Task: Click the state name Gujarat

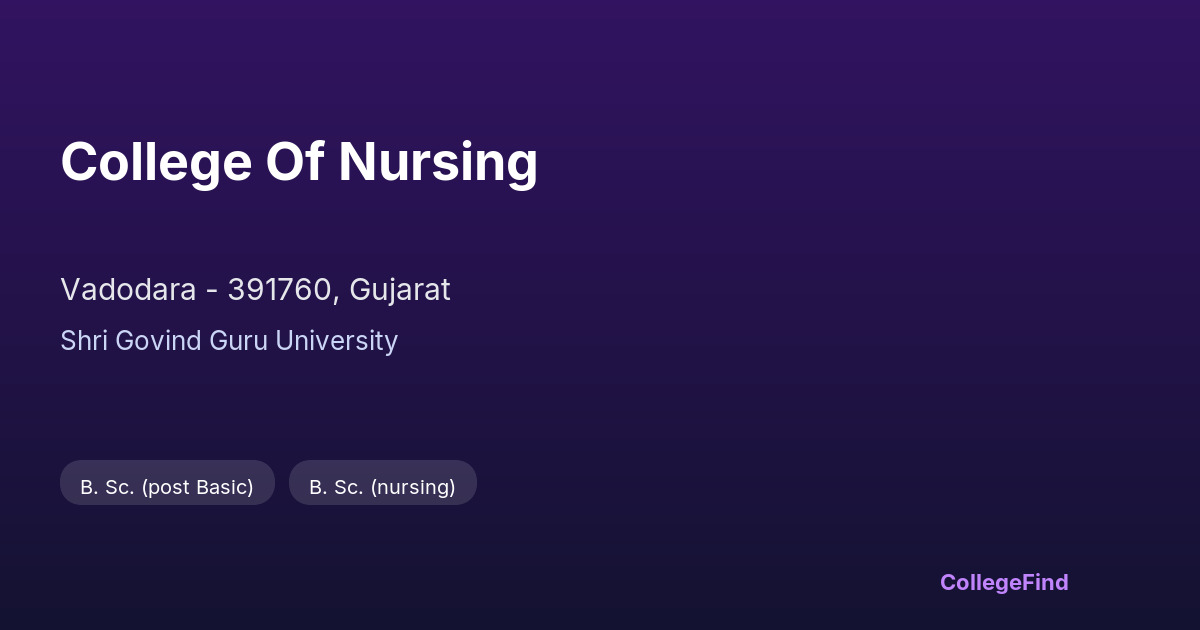Action: pos(400,290)
